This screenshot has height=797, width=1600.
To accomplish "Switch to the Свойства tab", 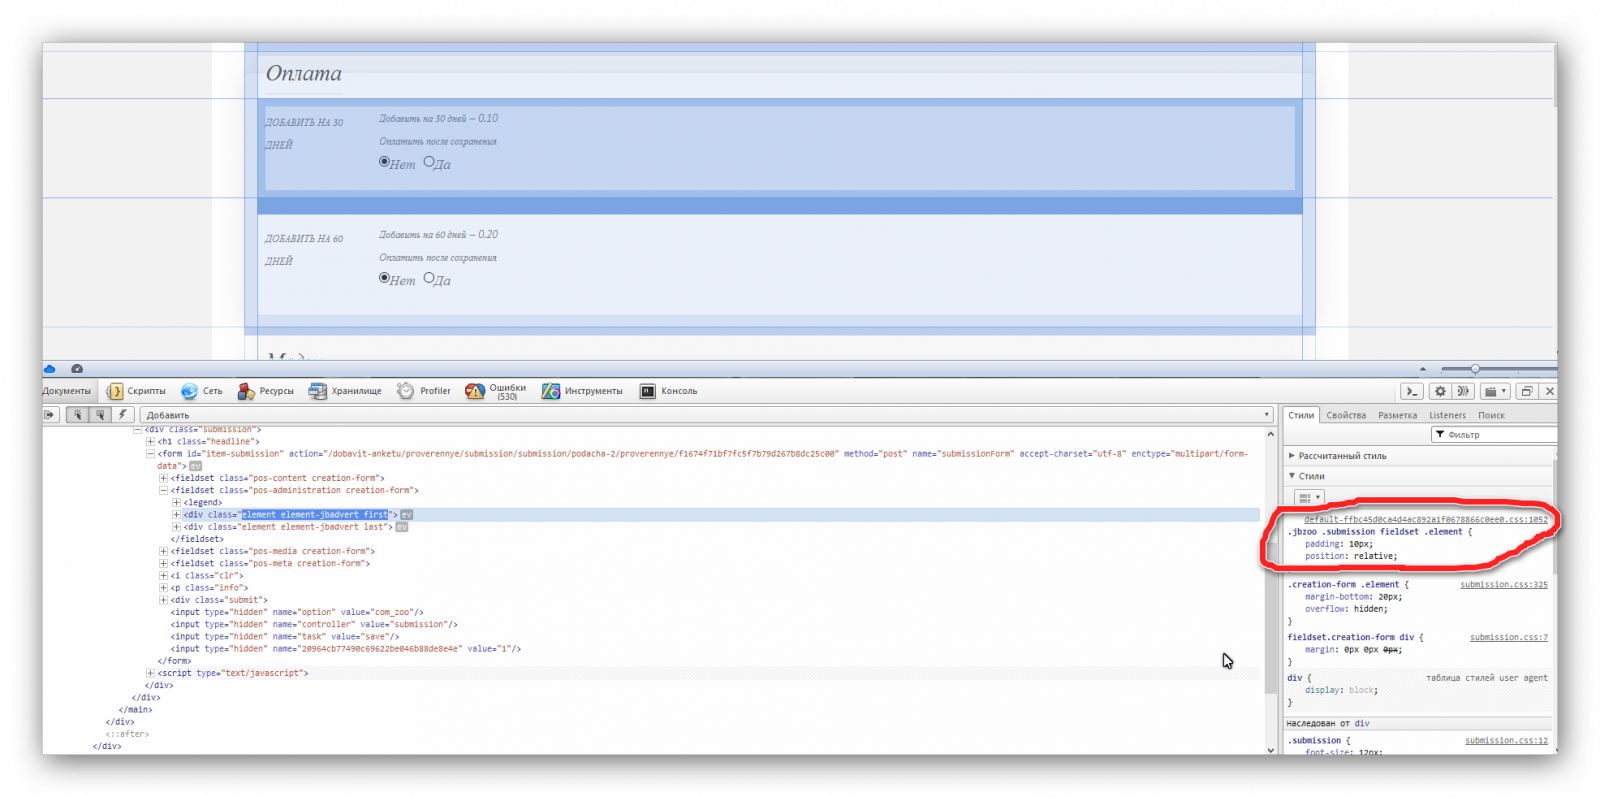I will (x=1345, y=415).
